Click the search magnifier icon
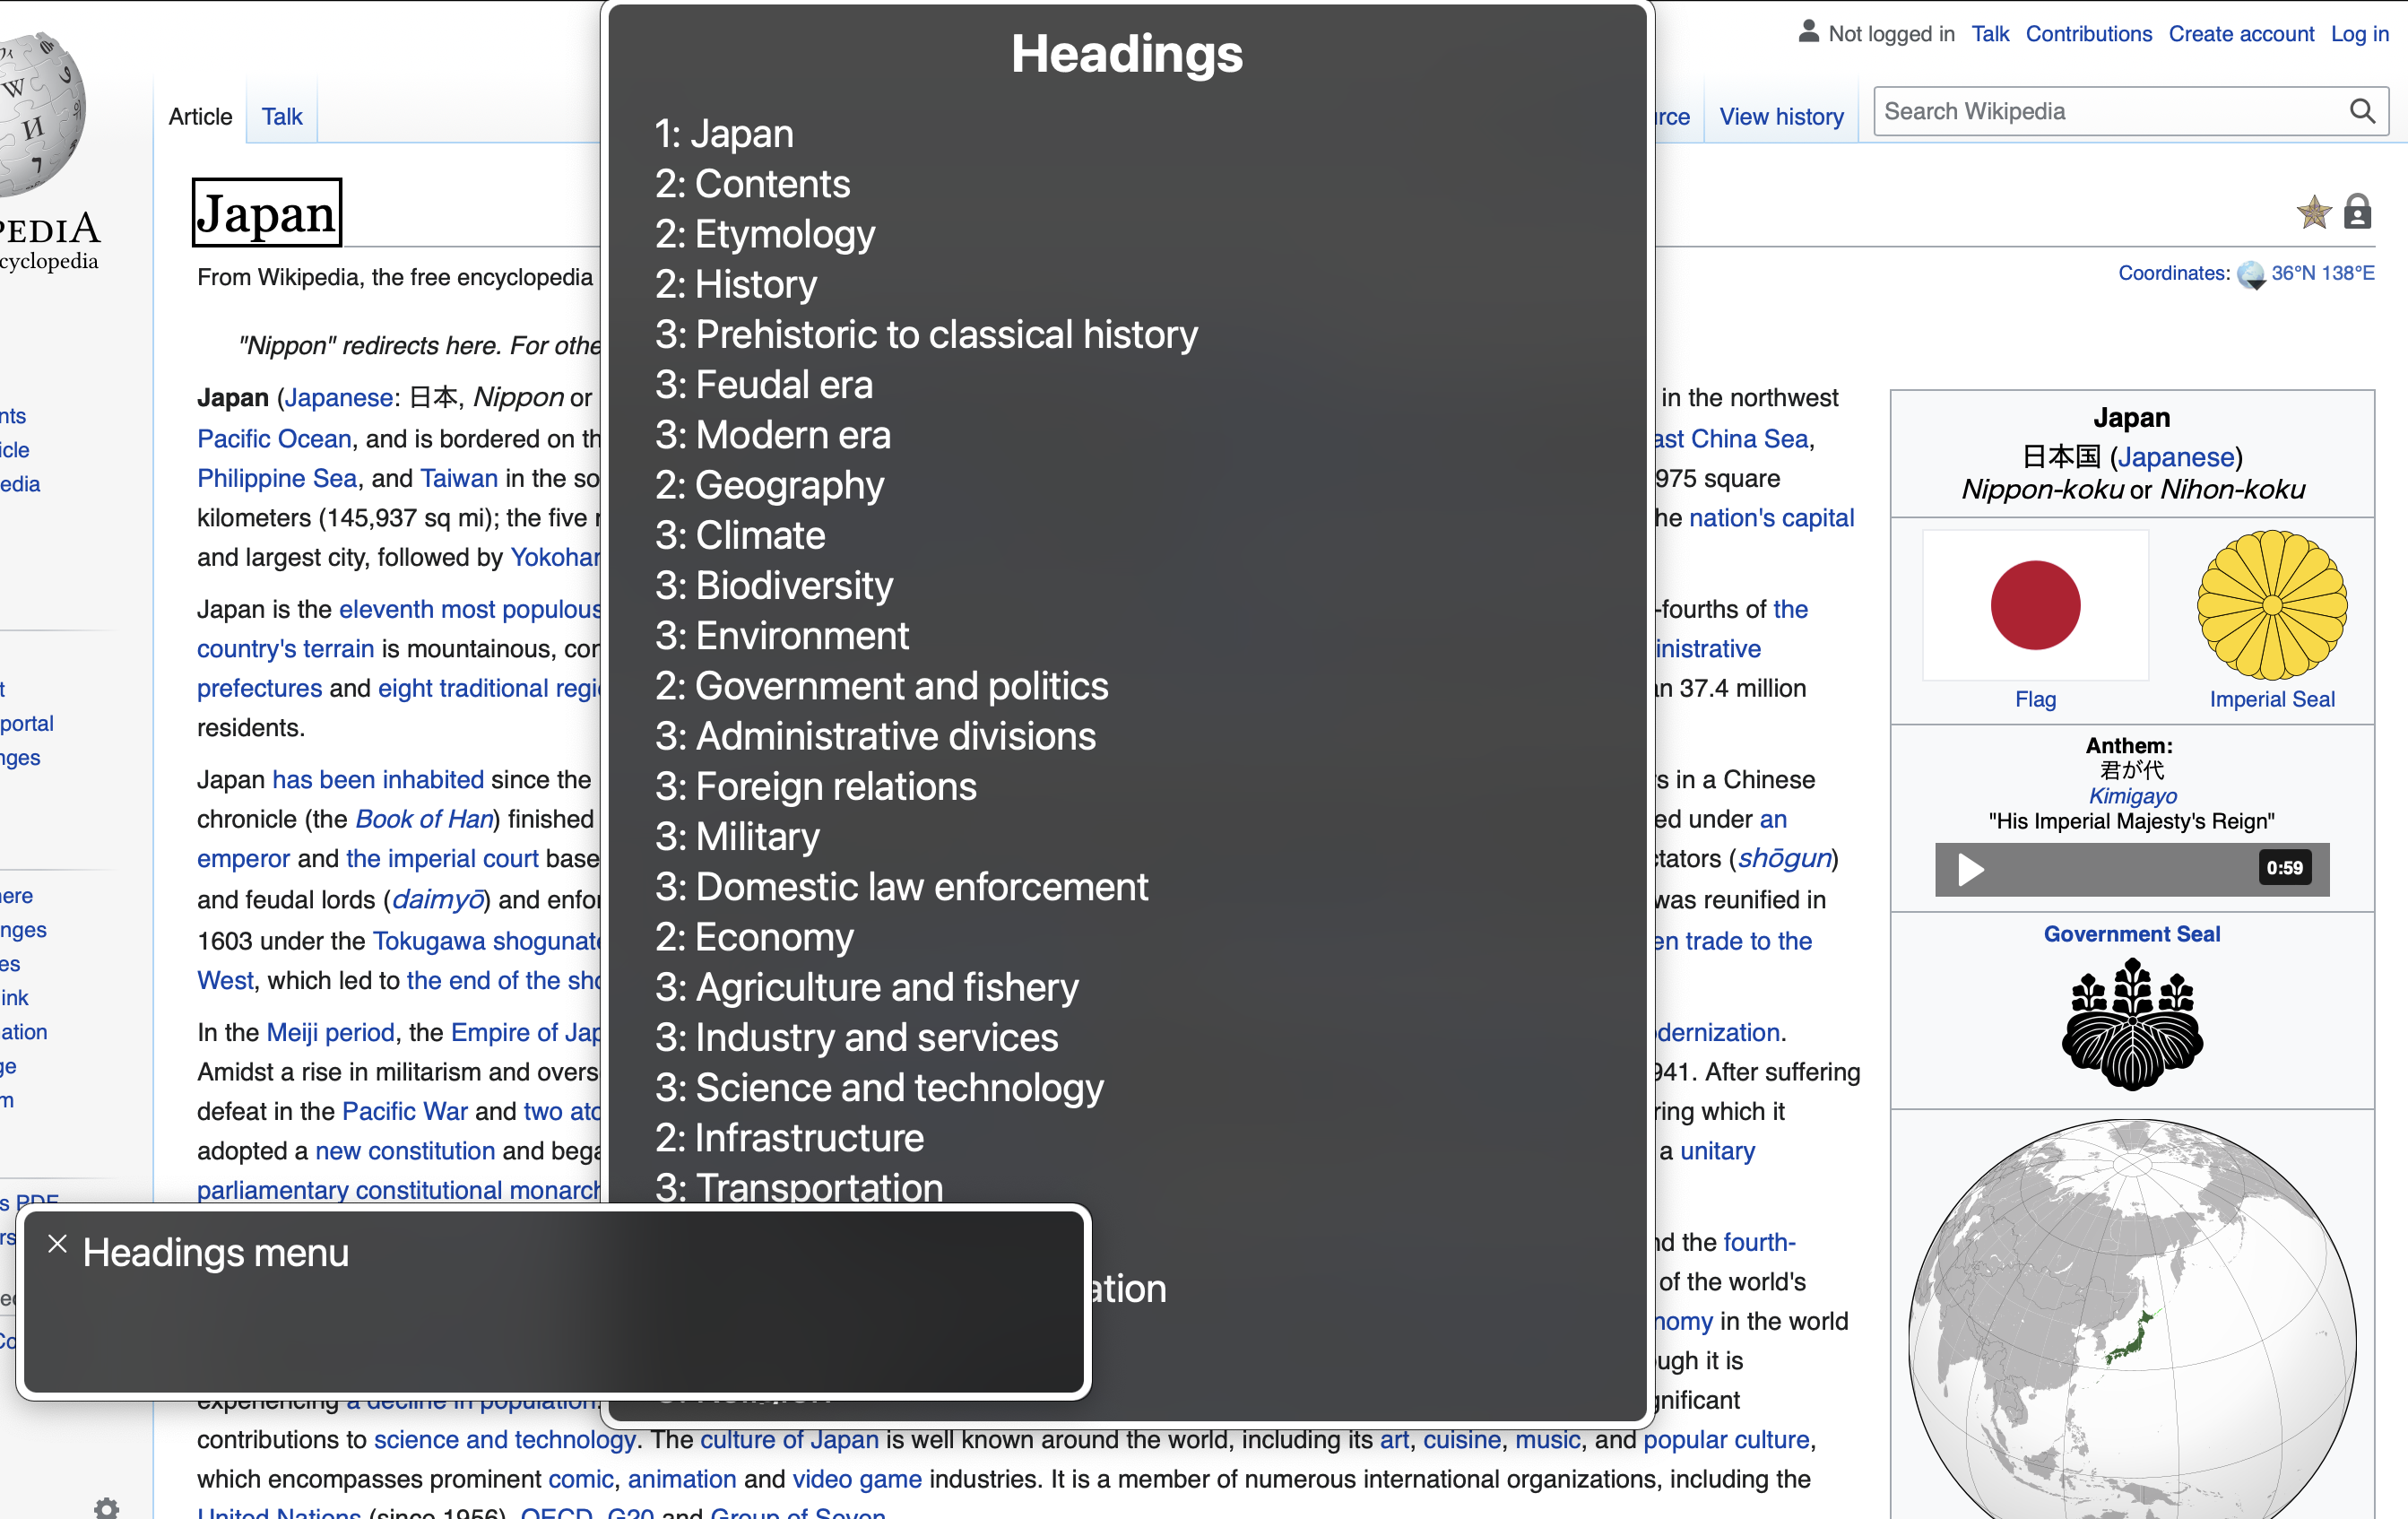2408x1519 pixels. (x=2362, y=111)
